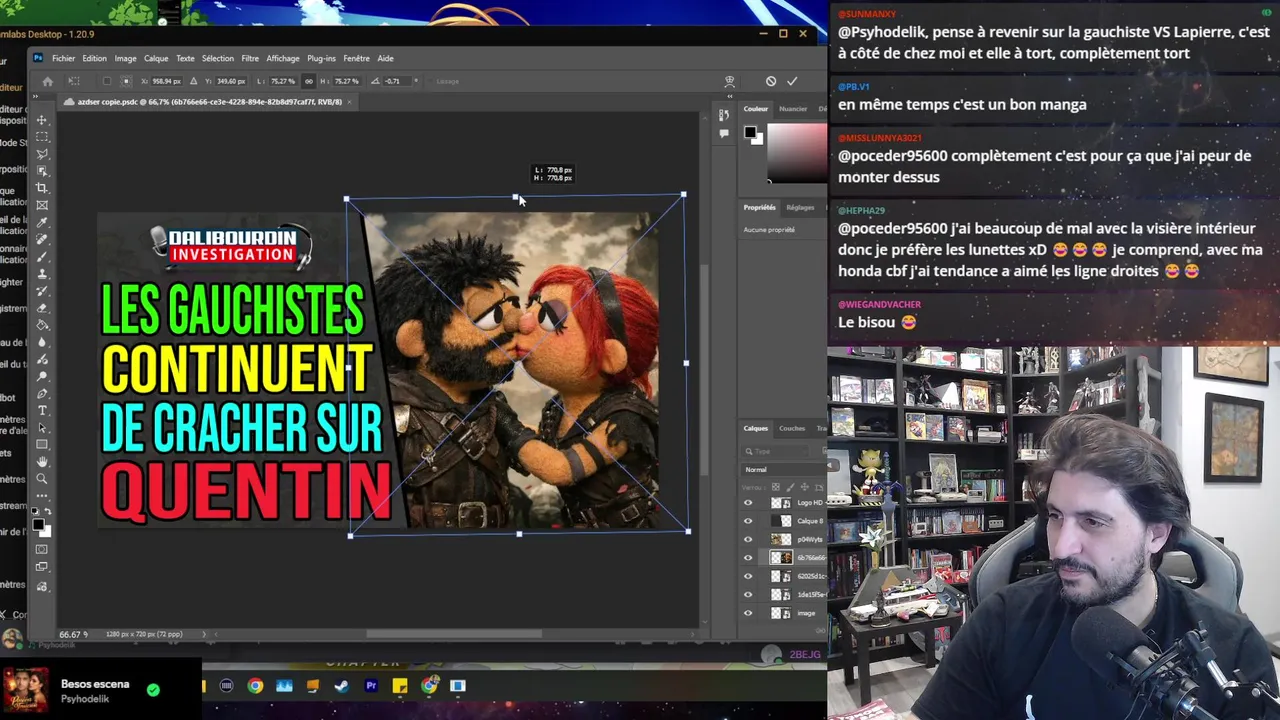Viewport: 1280px width, 720px height.
Task: Commit the transform with the checkmark
Action: click(x=792, y=81)
